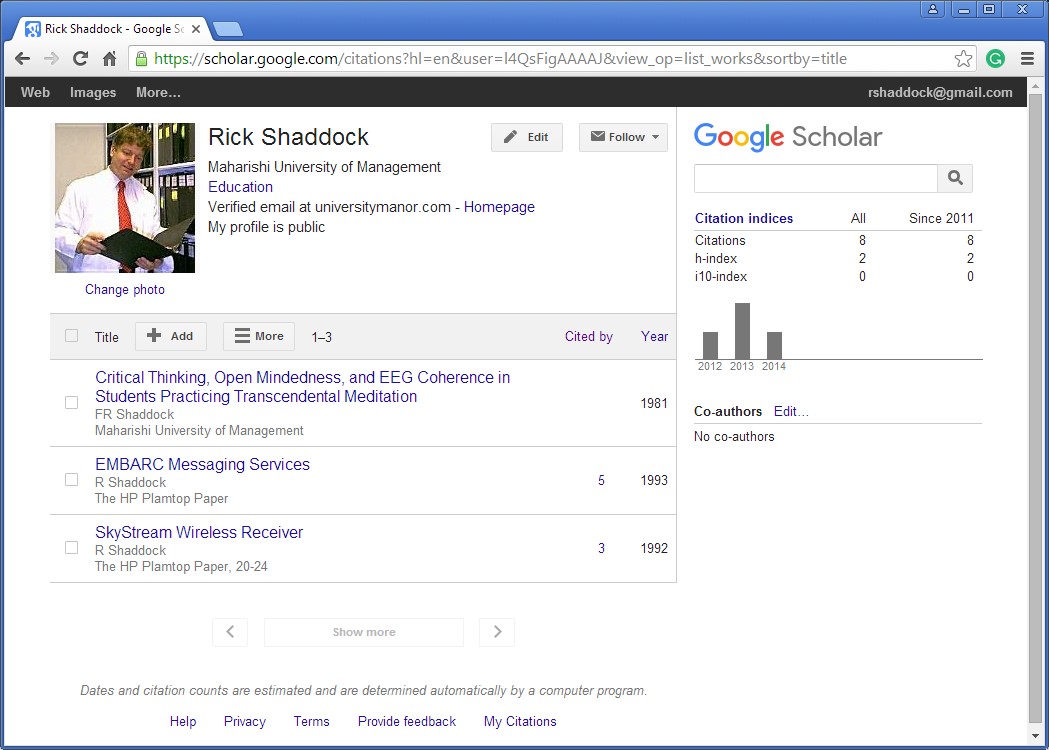Check the SkyStream Wireless Receiver row box
This screenshot has height=750, width=1049.
click(72, 548)
